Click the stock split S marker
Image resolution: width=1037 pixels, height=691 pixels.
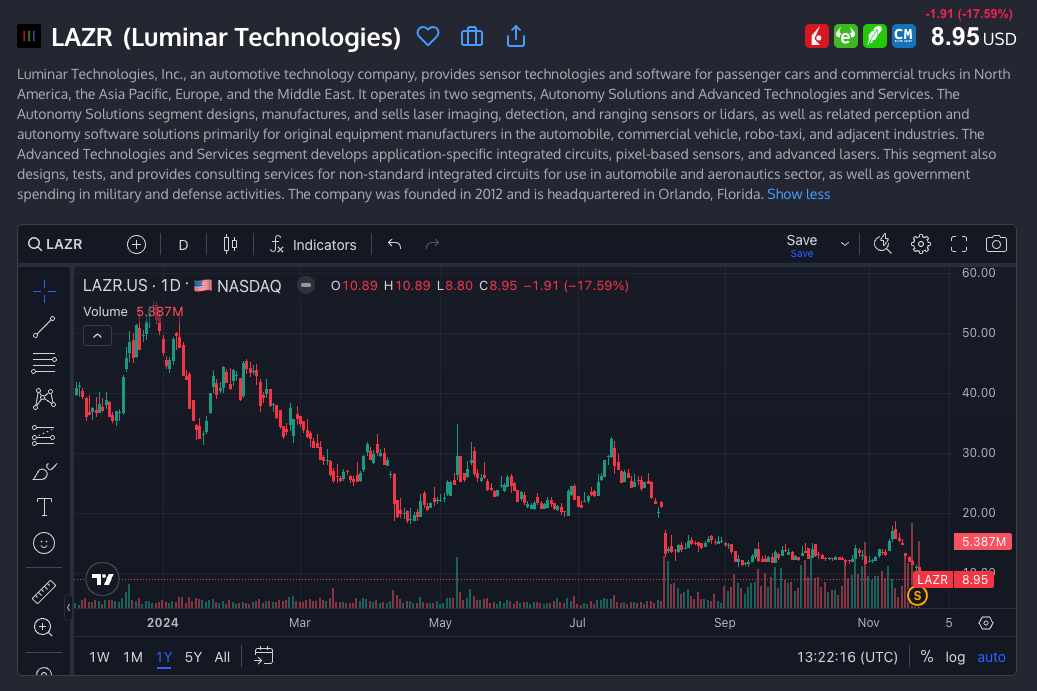pyautogui.click(x=917, y=596)
